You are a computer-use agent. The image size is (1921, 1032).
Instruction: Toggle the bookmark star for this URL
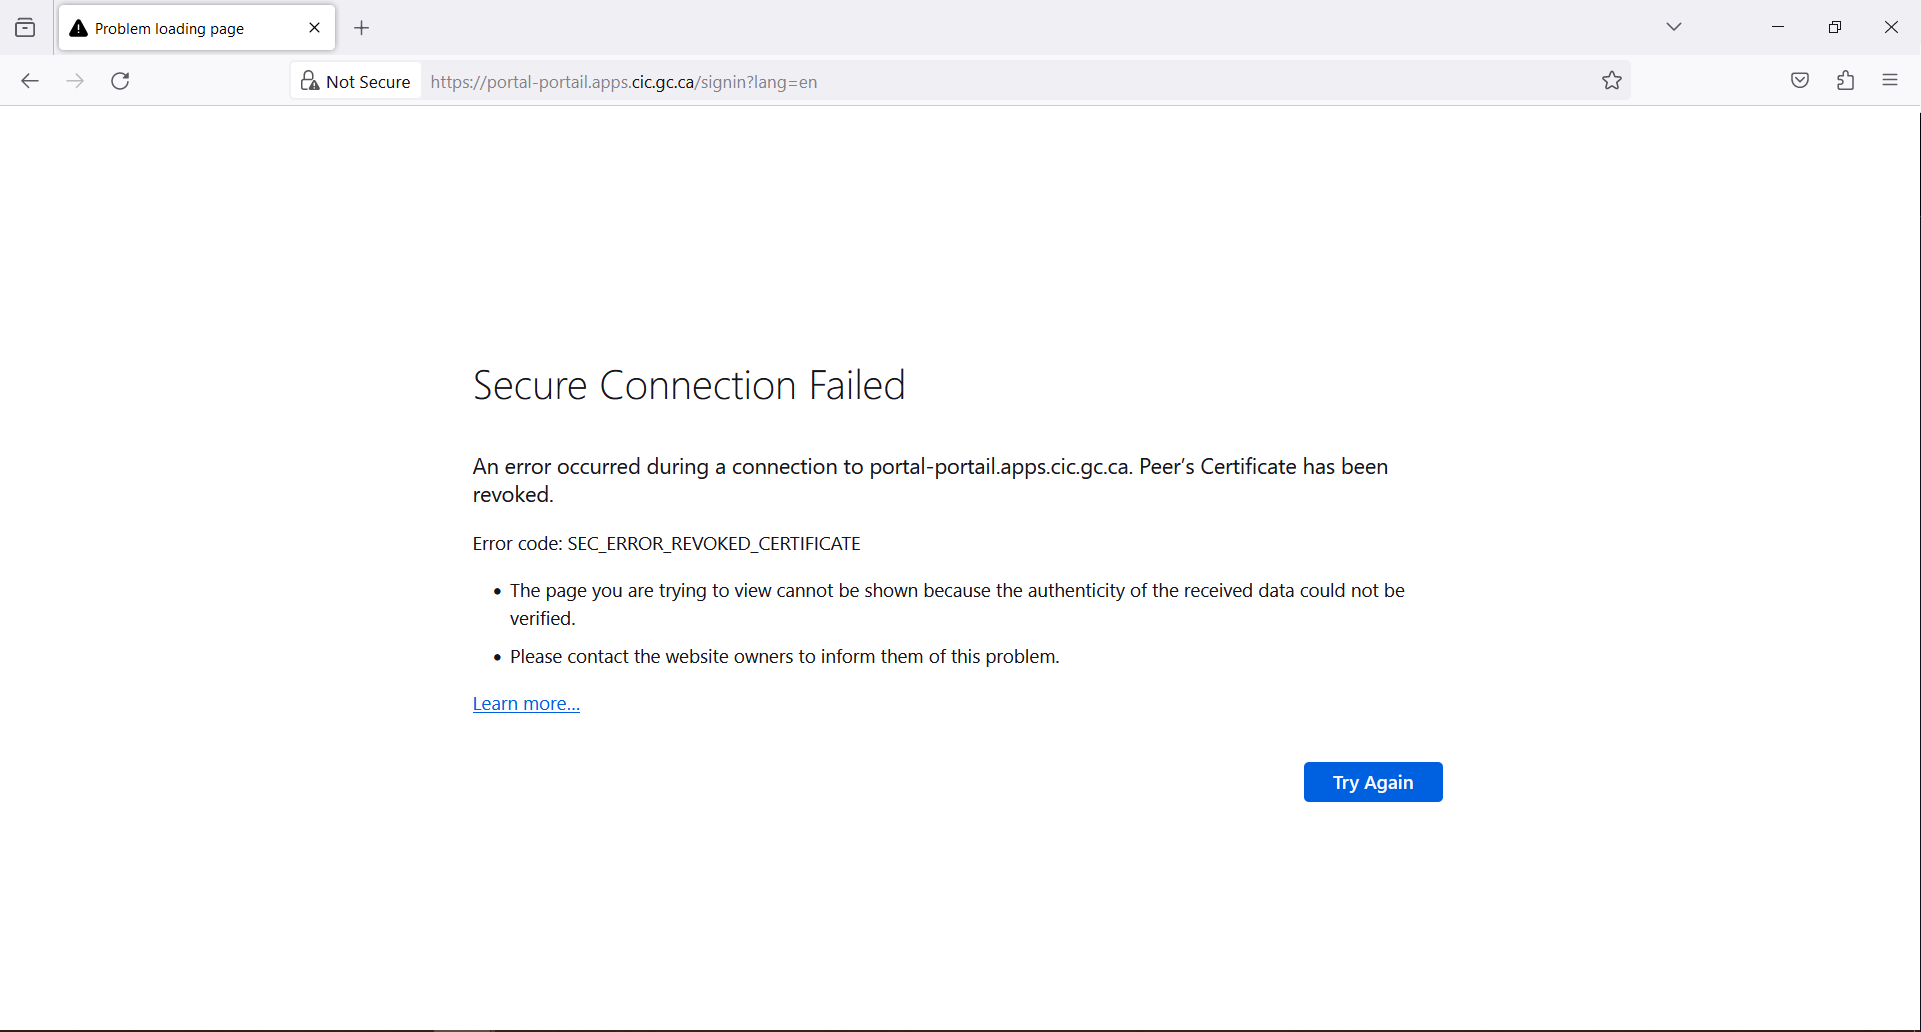(x=1612, y=80)
